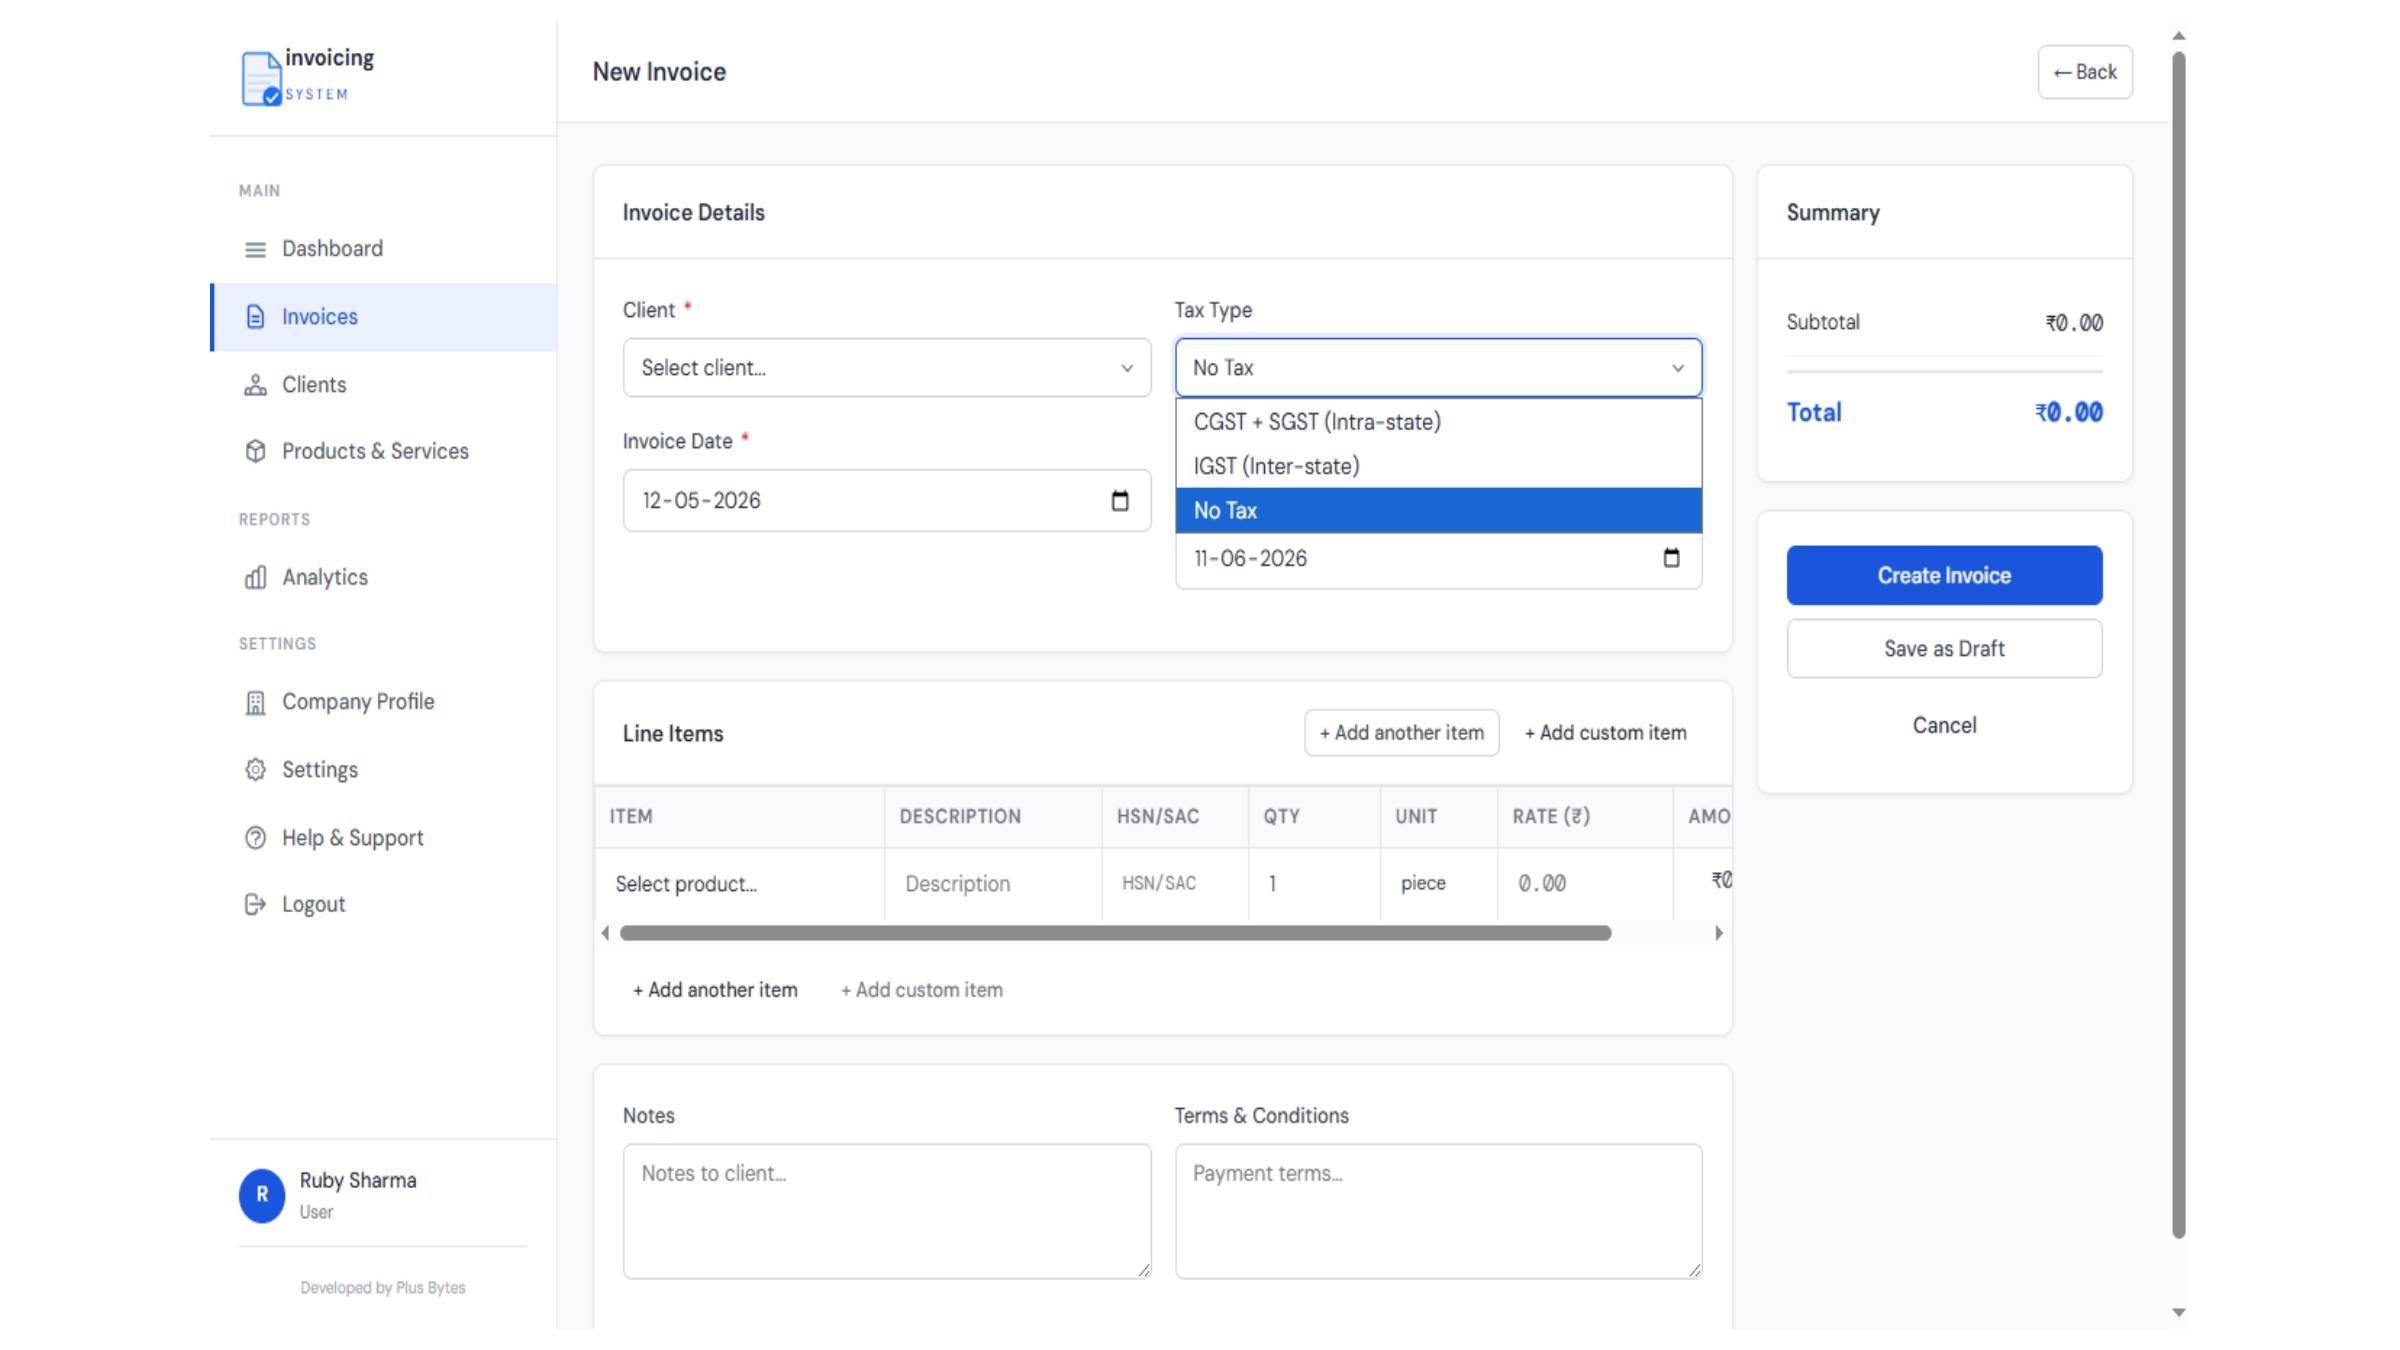Click the HSN/SAC input field
The image size is (2400, 1350).
1174,883
